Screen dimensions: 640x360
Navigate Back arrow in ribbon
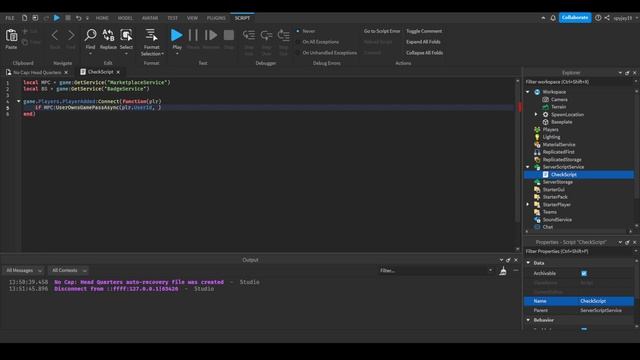[x=55, y=35]
